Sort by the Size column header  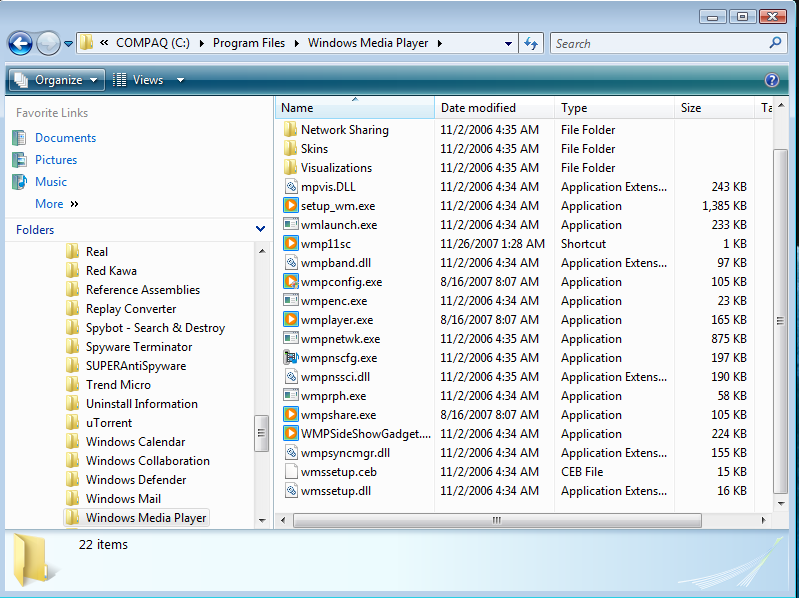pyautogui.click(x=714, y=107)
